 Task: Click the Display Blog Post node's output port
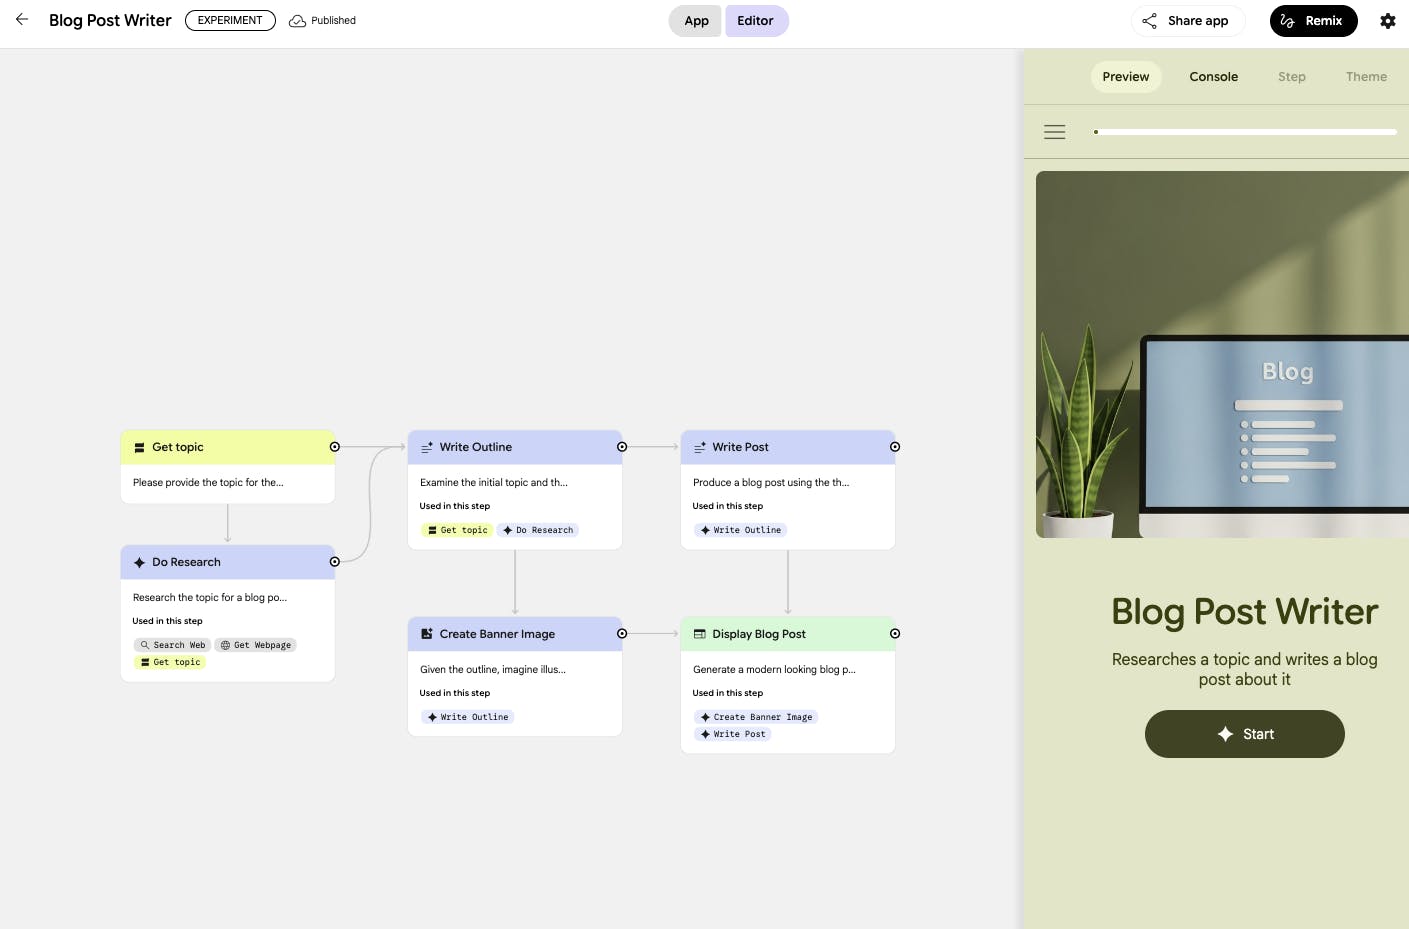pos(895,634)
